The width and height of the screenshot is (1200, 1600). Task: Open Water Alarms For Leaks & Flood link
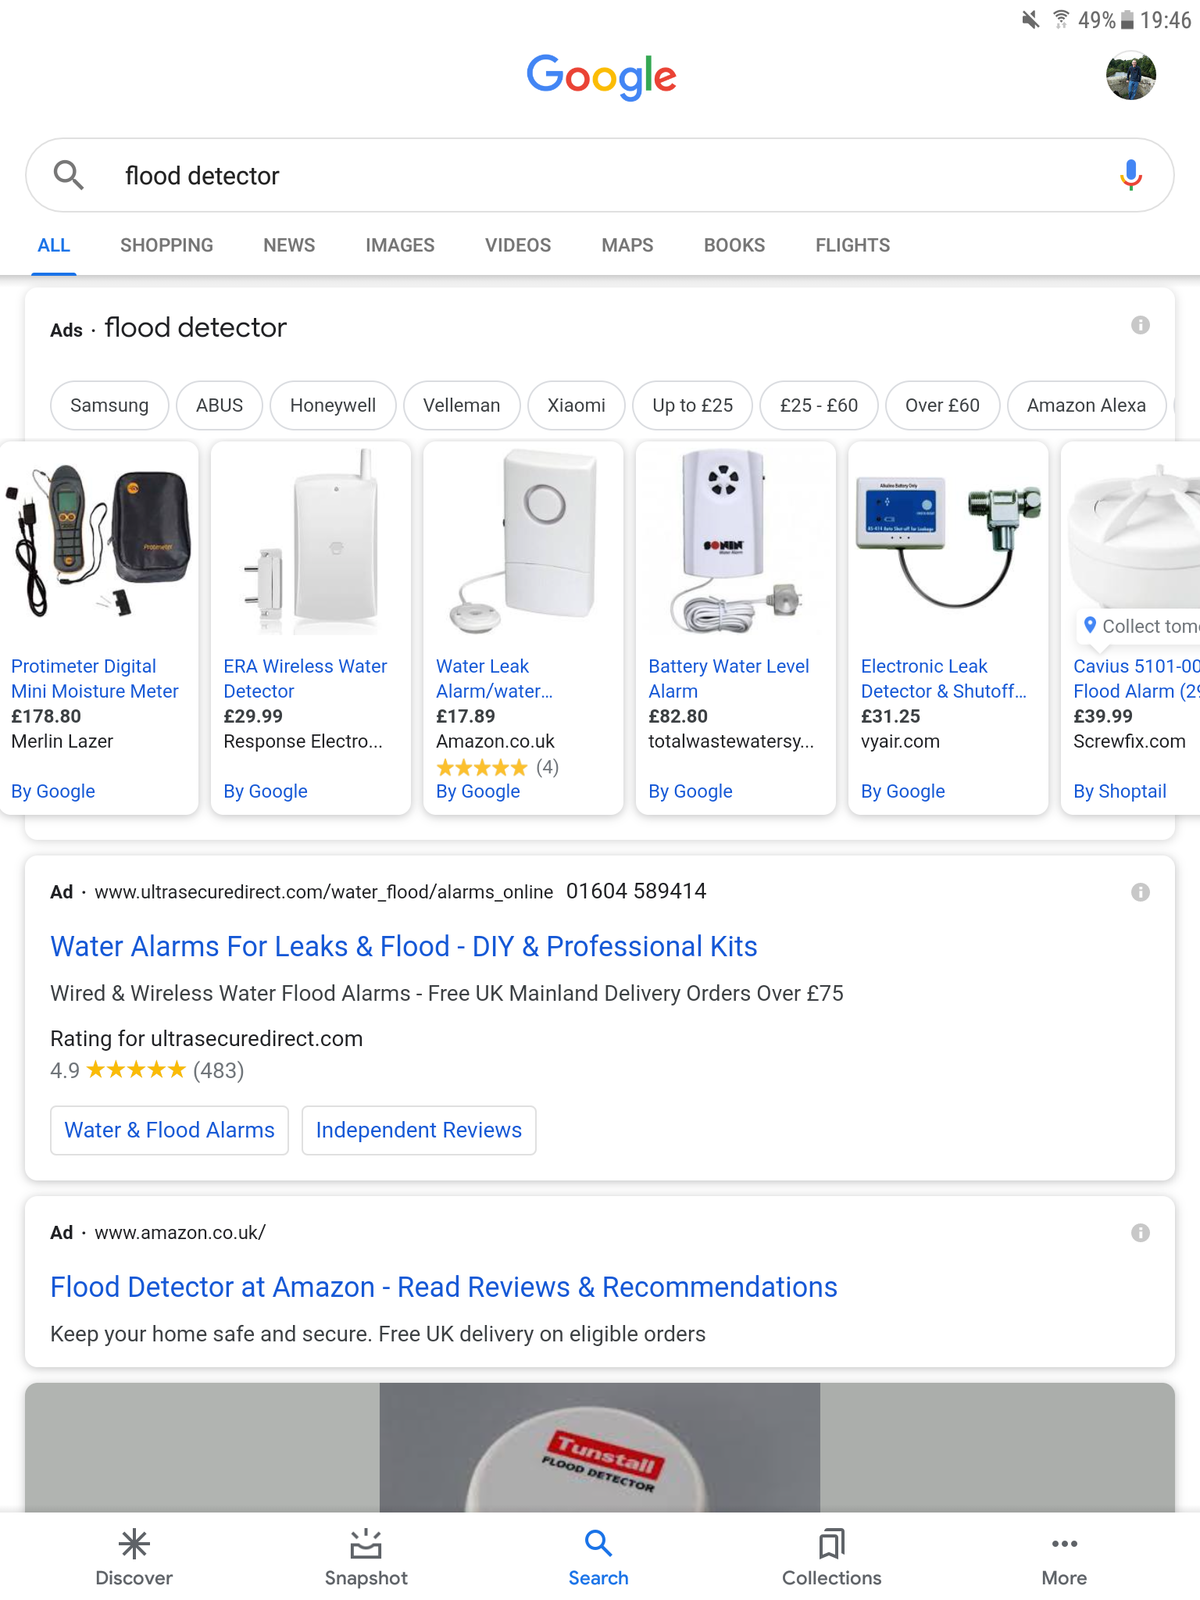click(404, 946)
